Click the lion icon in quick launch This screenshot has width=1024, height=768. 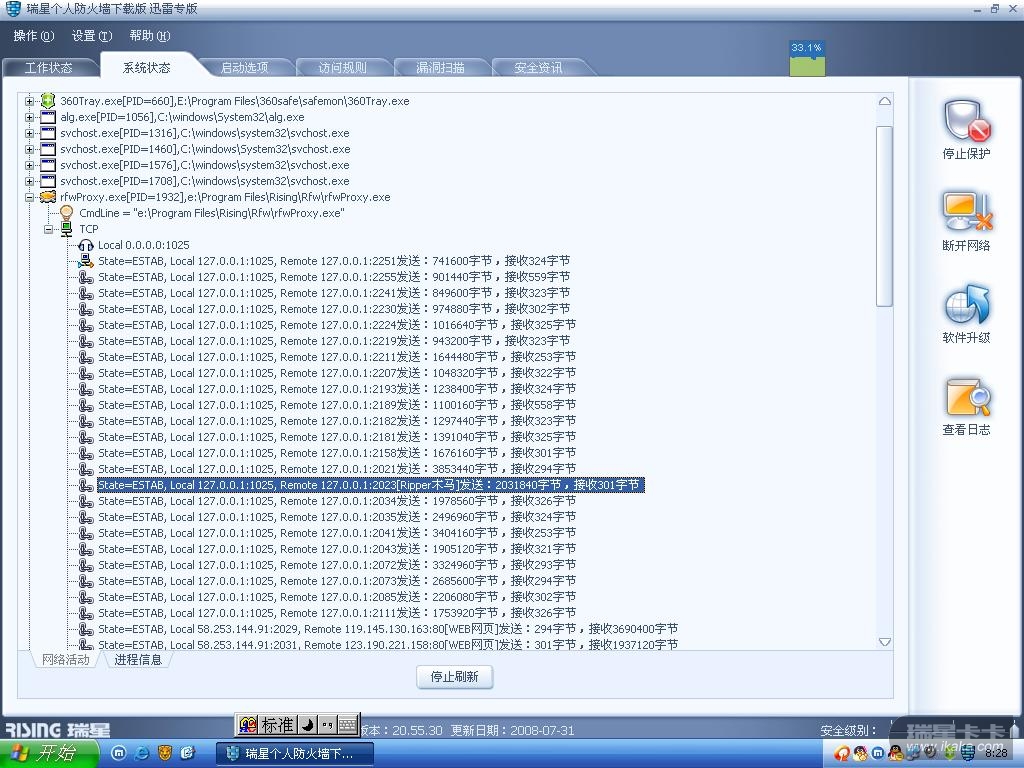165,753
